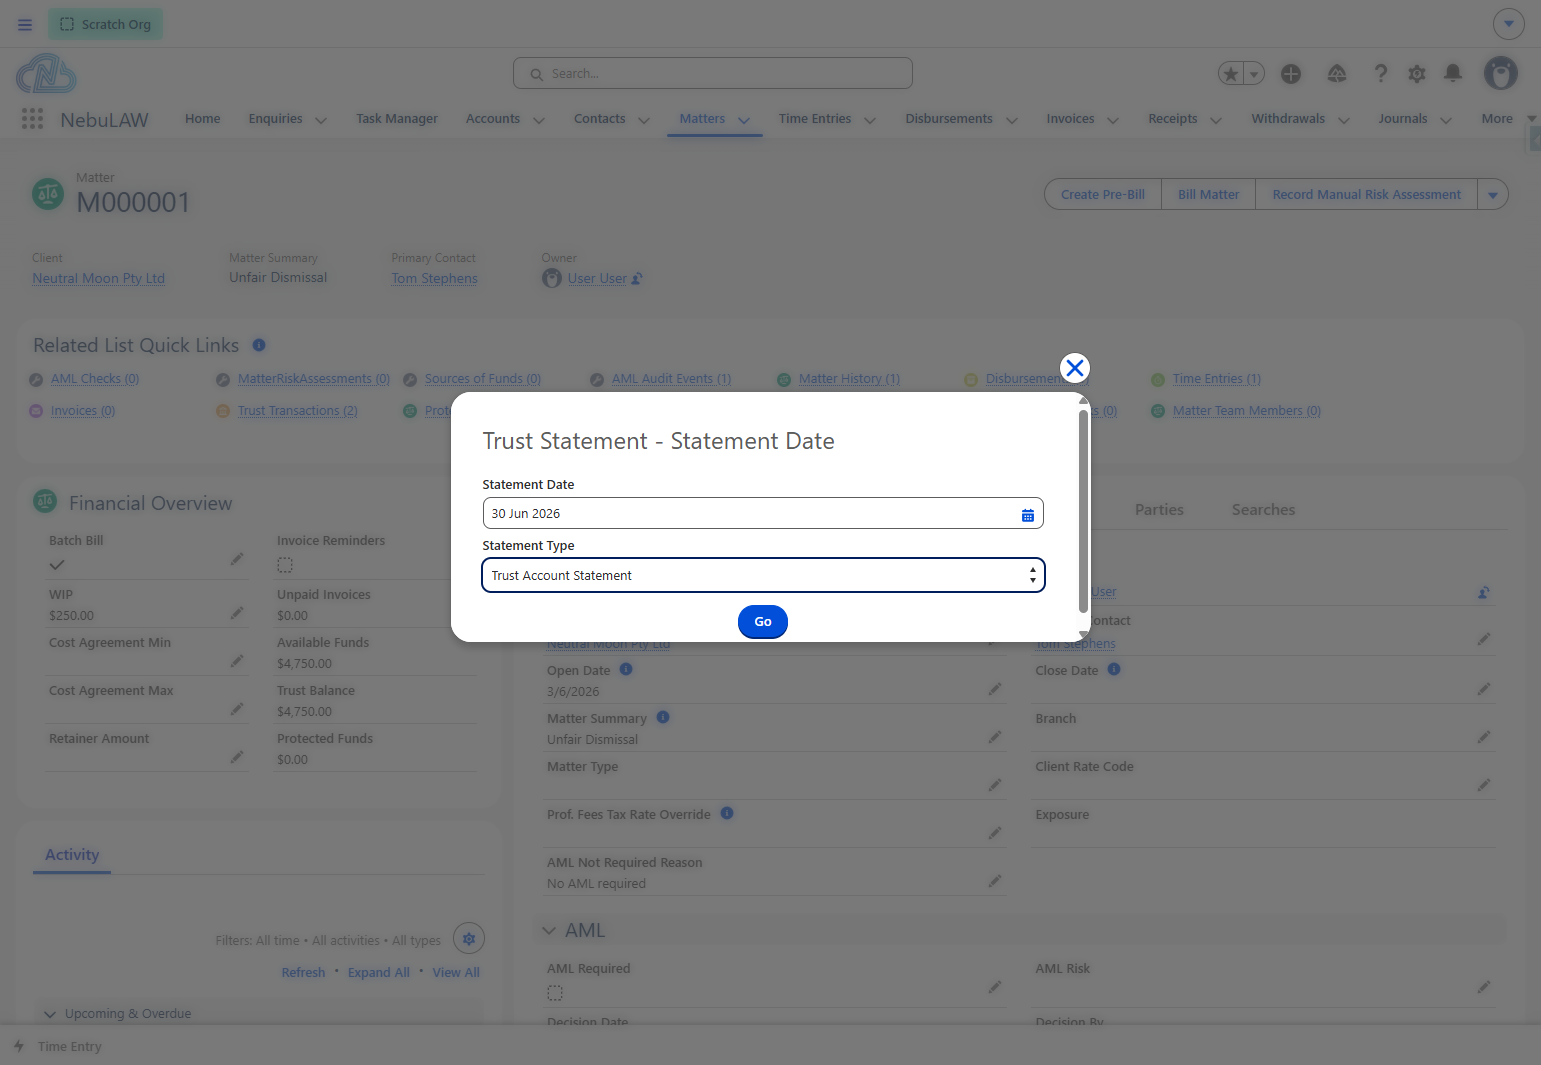Open the Setup gear menu
1541x1065 pixels.
tap(1417, 74)
